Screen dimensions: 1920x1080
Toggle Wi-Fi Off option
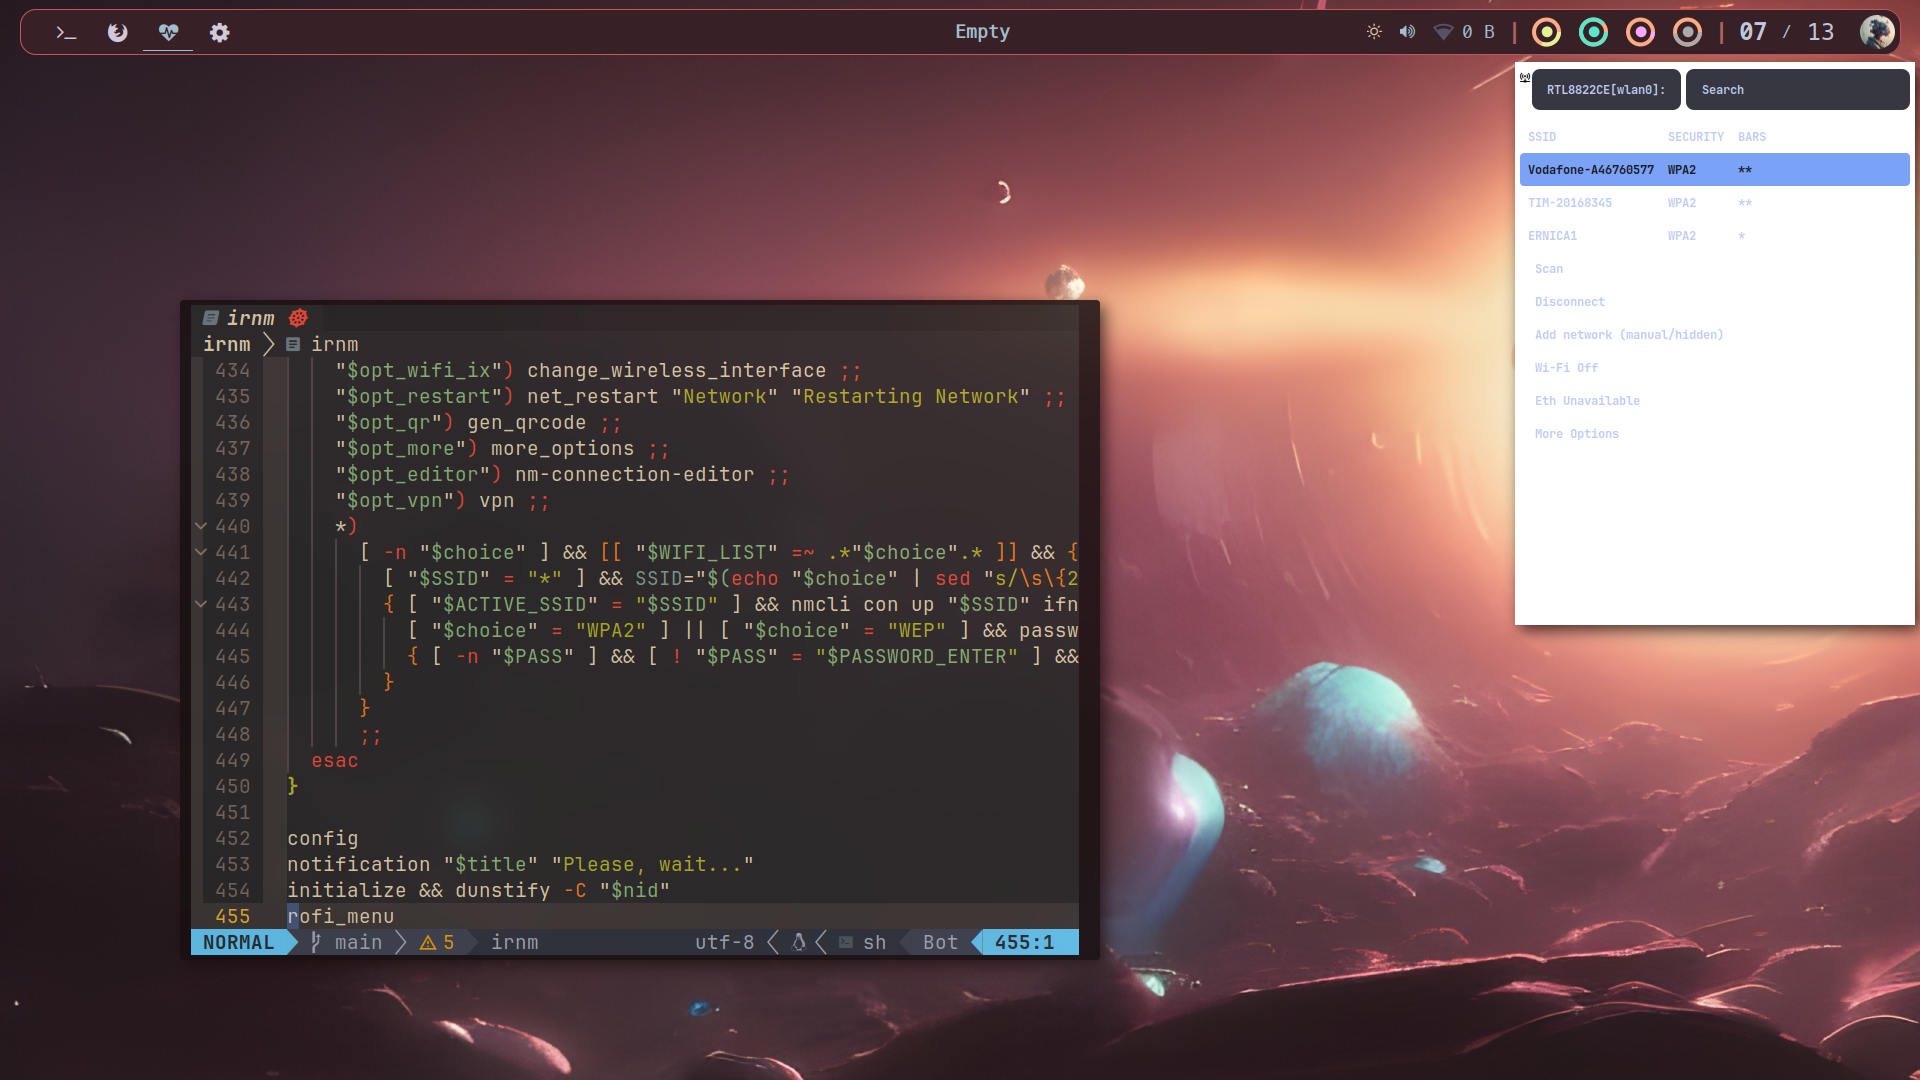(x=1566, y=368)
